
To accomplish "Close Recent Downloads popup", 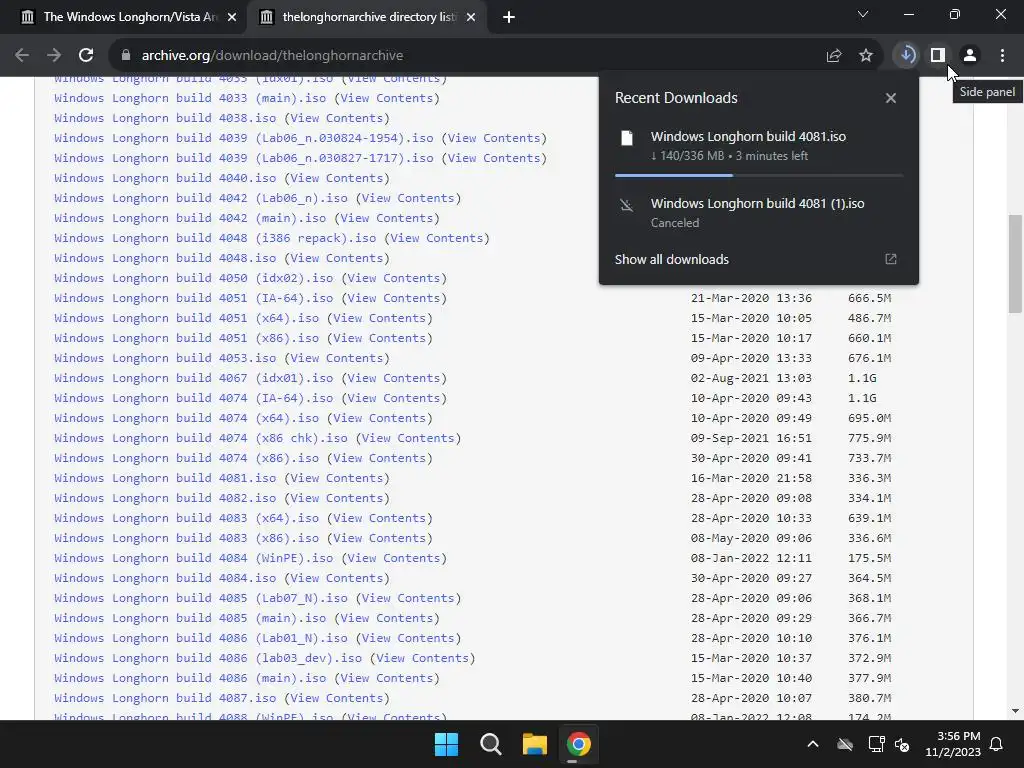I will (891, 98).
